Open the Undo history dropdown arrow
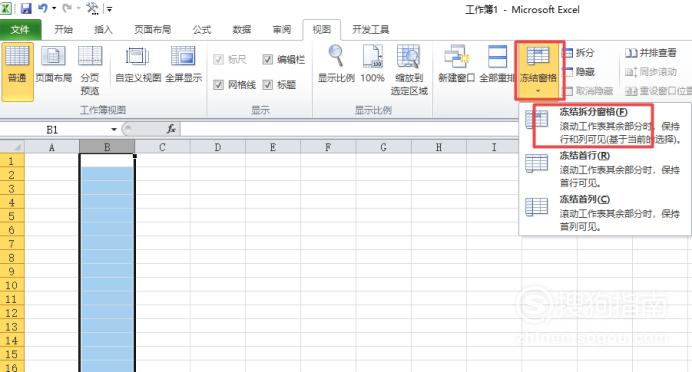 click(x=54, y=8)
